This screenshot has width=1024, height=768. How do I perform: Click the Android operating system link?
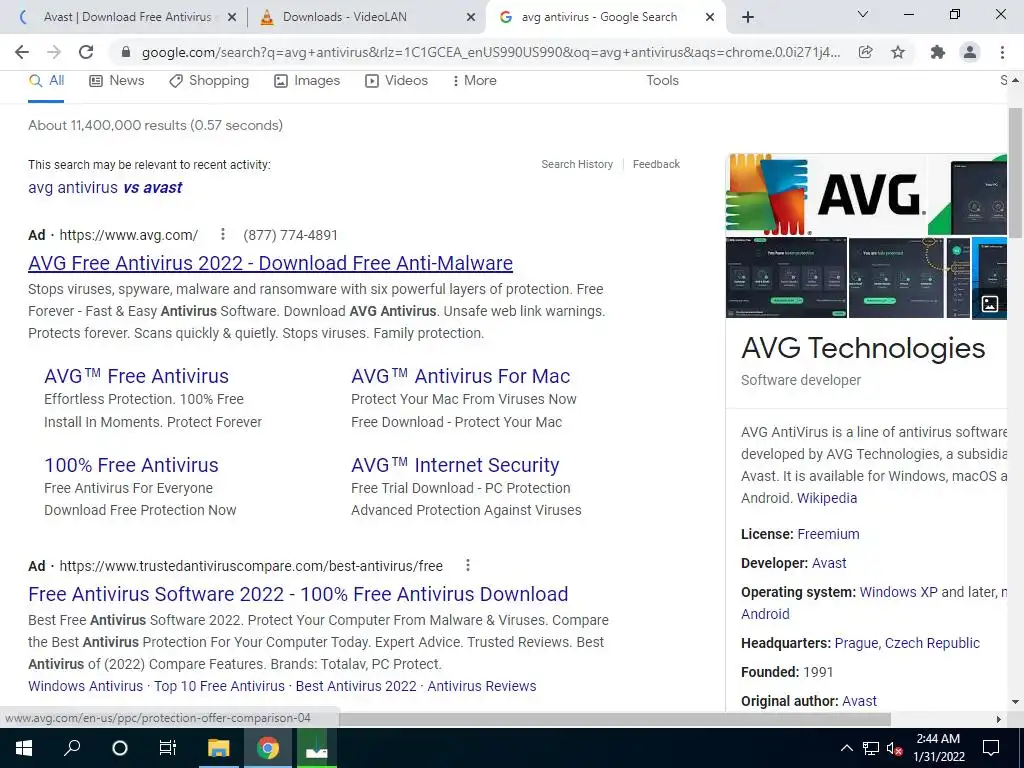tap(765, 615)
